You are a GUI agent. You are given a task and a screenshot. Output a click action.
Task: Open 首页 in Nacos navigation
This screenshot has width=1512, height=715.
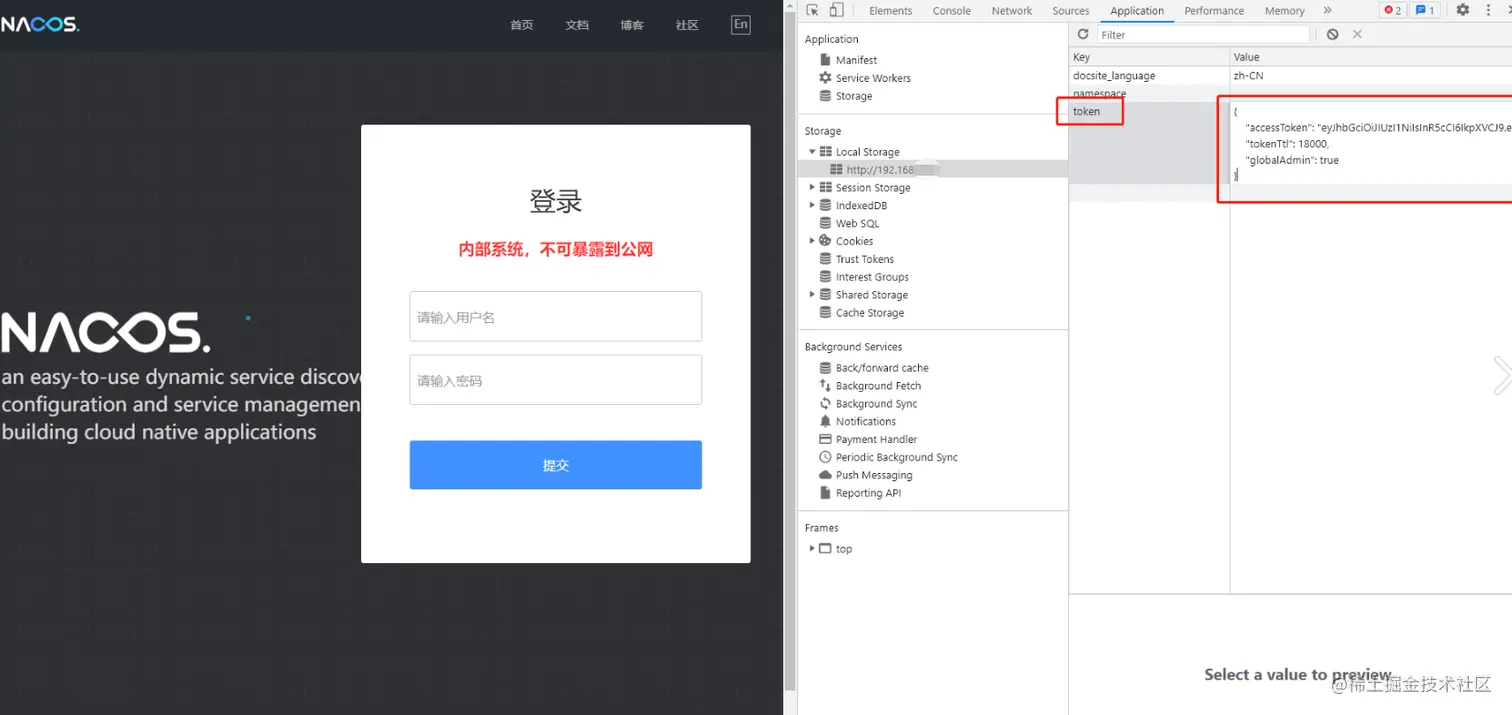tap(522, 25)
